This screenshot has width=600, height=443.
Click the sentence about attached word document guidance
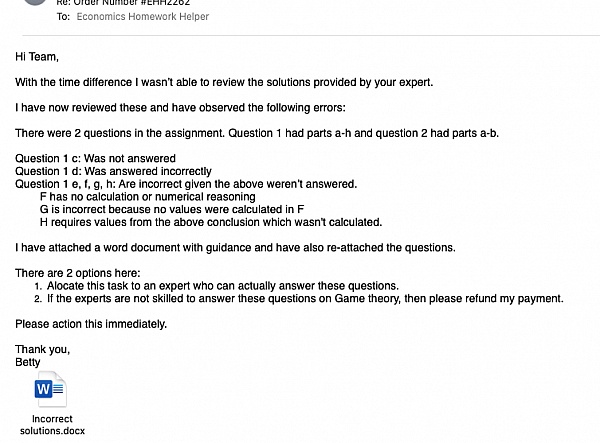[235, 247]
